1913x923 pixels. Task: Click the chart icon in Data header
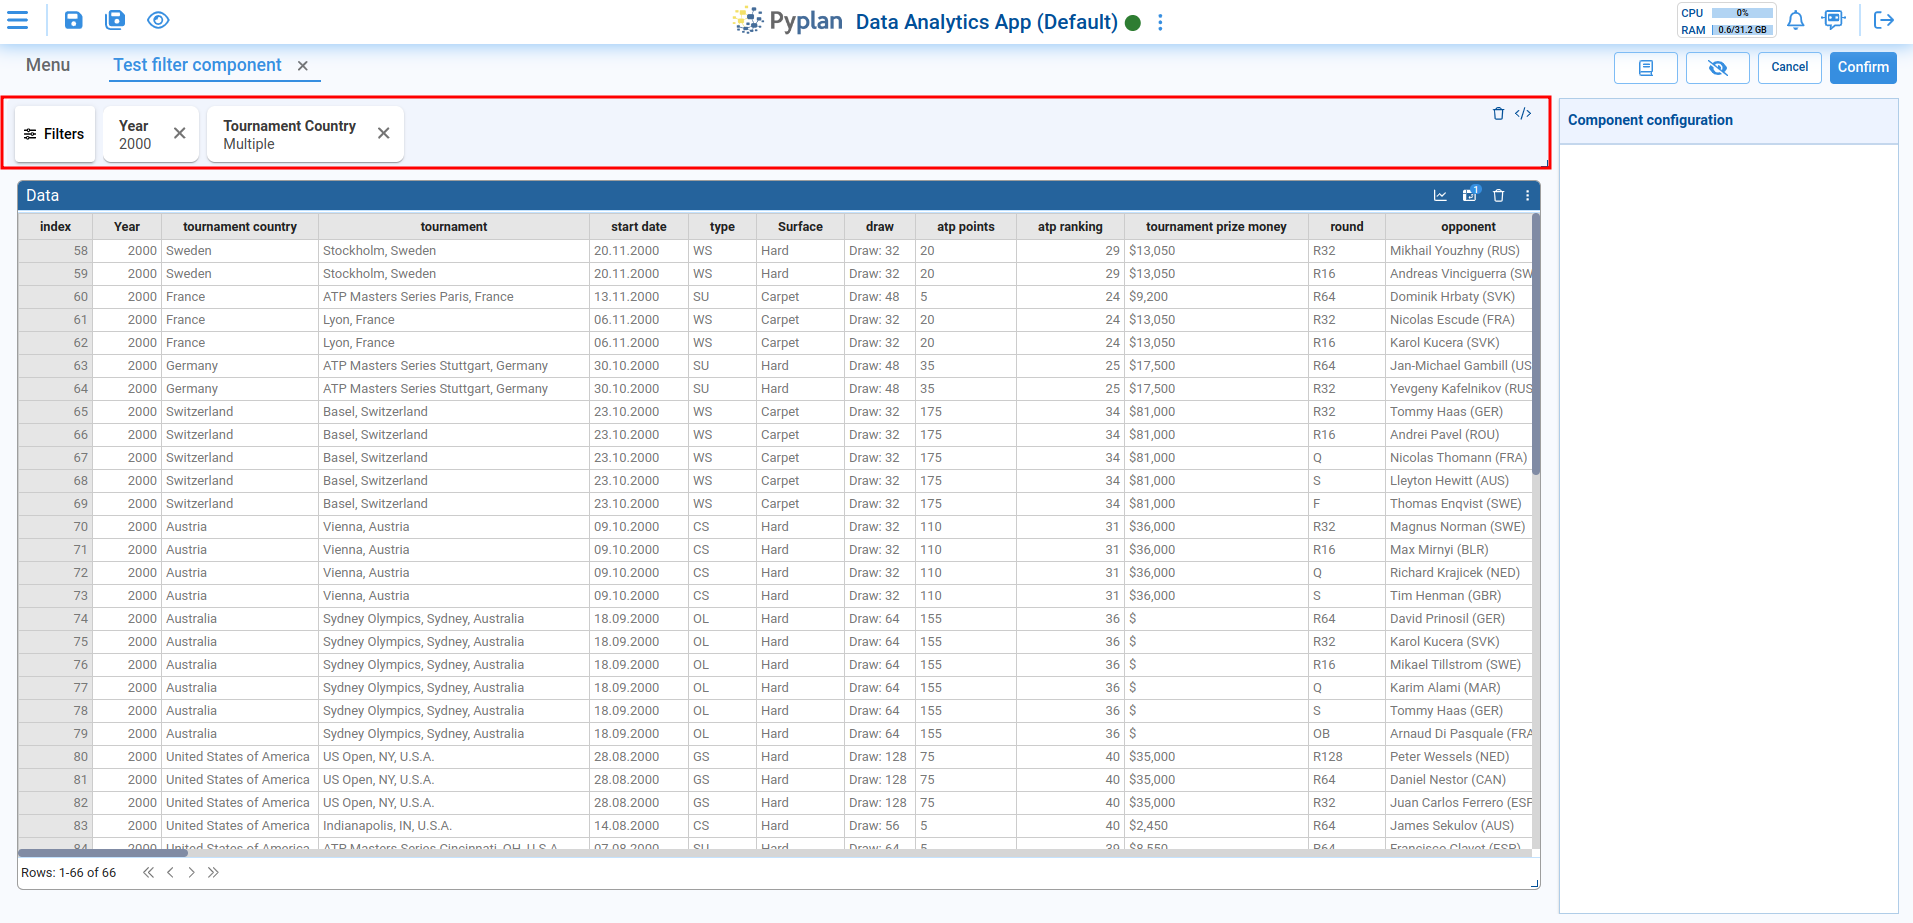pyautogui.click(x=1440, y=196)
